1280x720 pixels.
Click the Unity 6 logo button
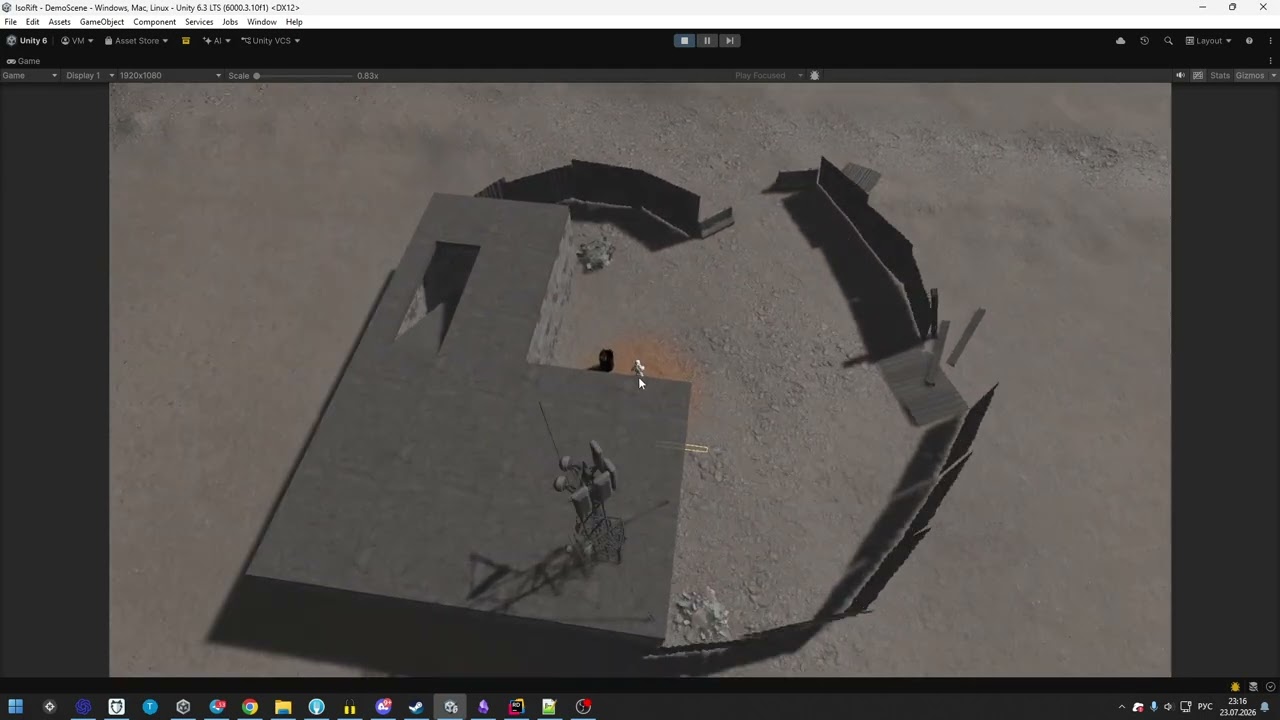pos(27,41)
